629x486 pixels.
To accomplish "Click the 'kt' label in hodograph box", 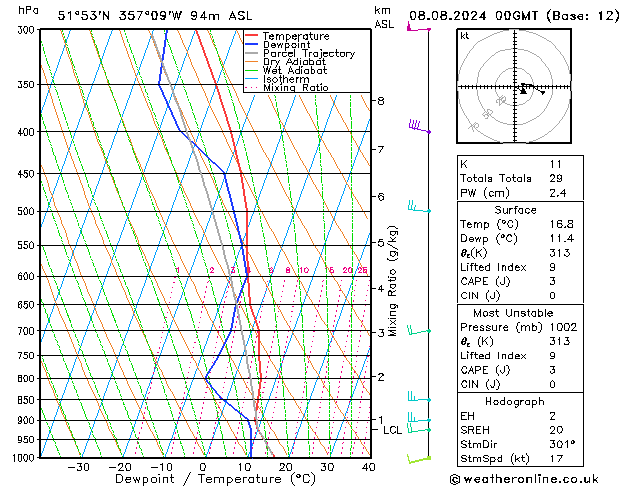I will tap(465, 35).
